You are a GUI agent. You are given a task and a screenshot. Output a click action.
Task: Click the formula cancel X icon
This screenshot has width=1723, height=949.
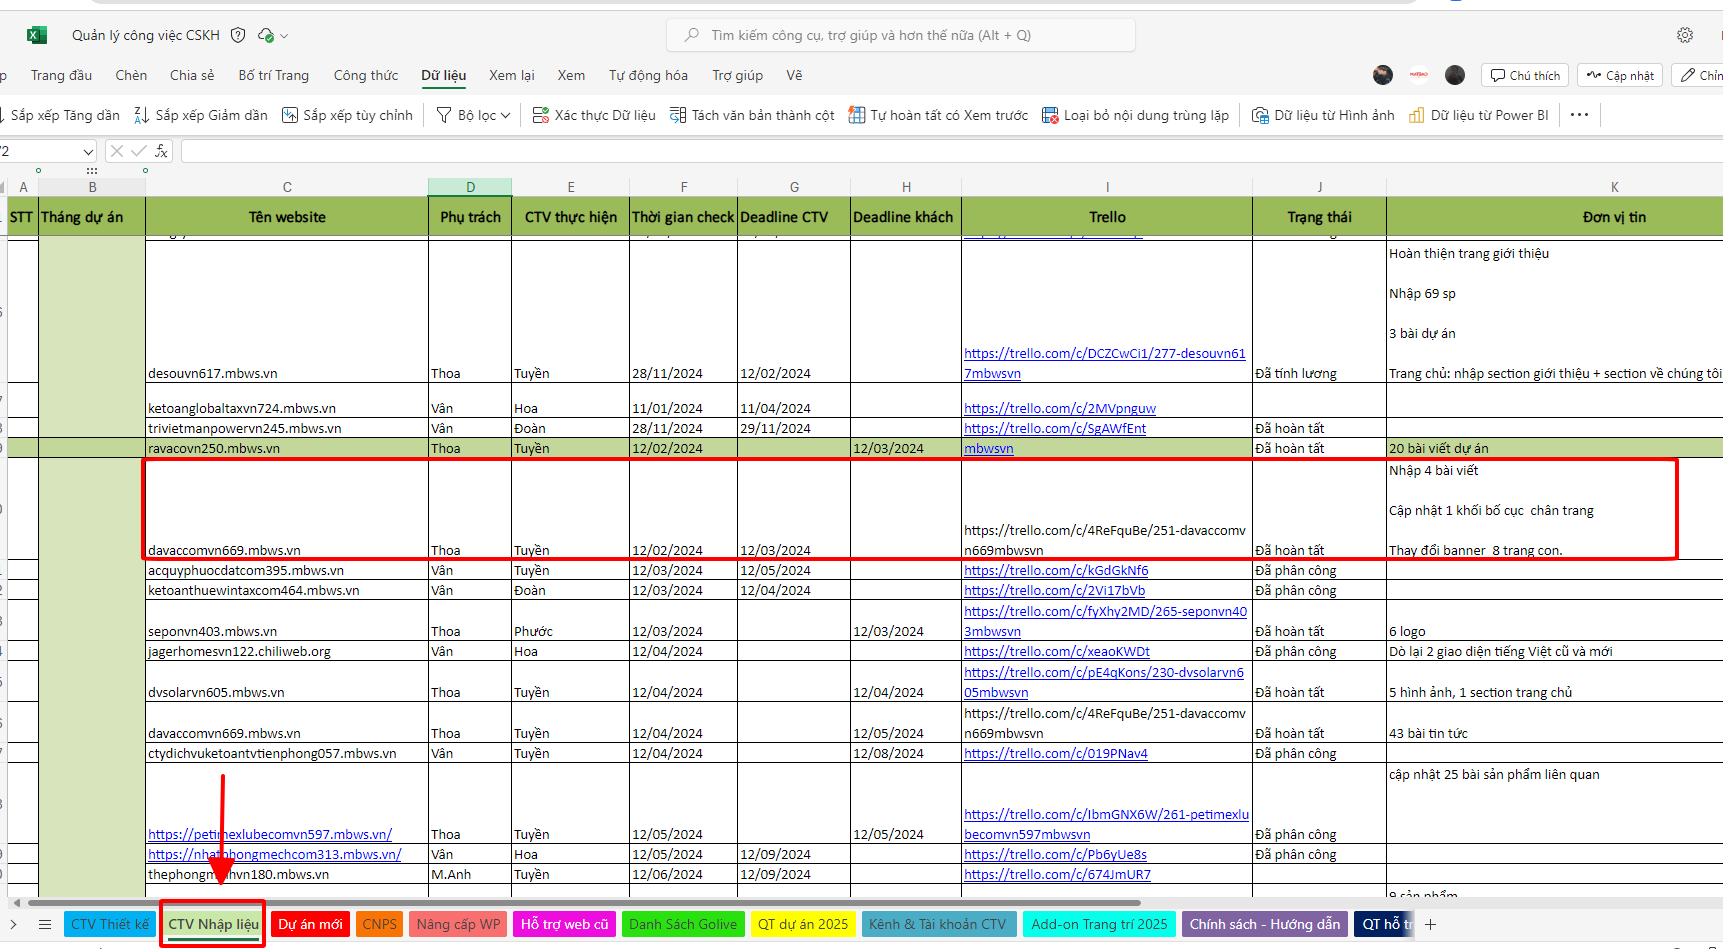tap(117, 151)
